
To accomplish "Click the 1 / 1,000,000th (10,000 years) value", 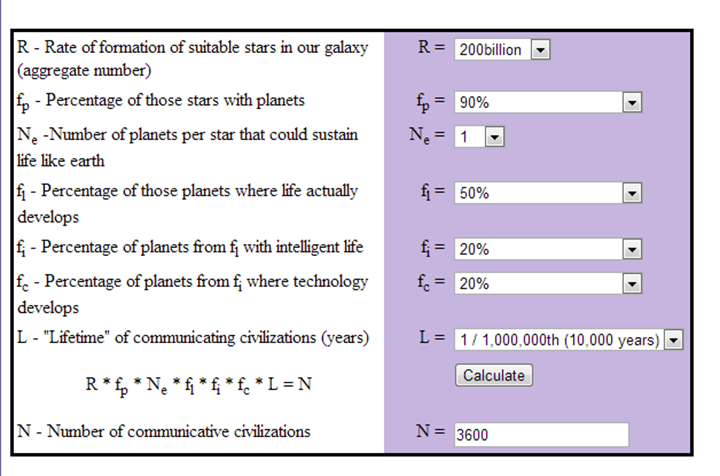I will point(560,340).
